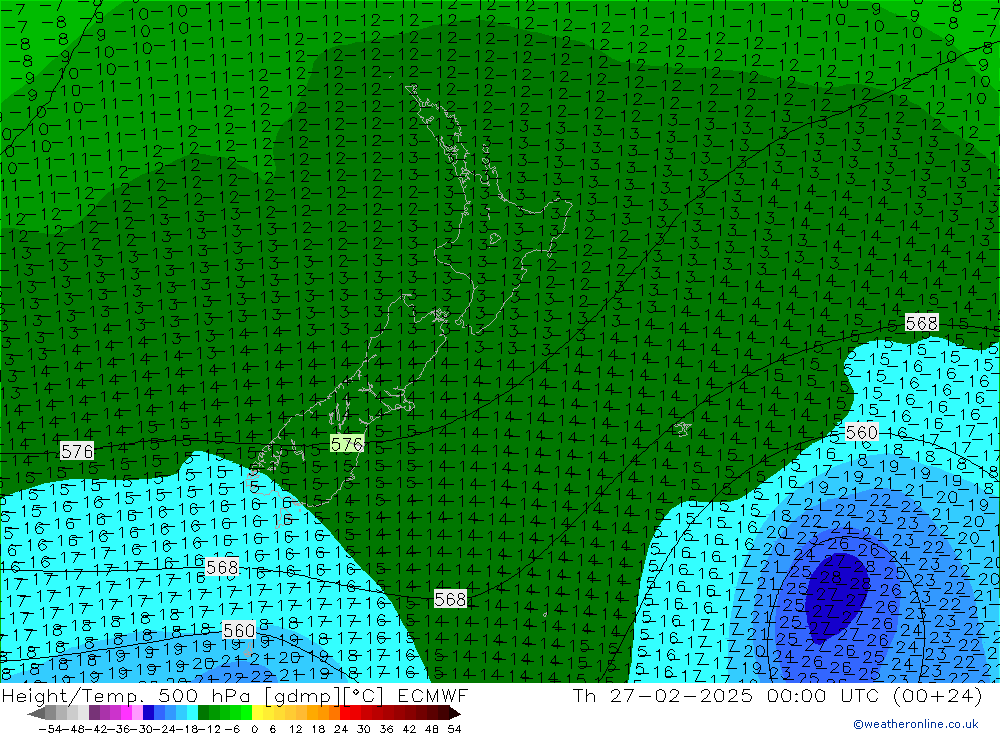Click the dark green -12°C colorbar swatch

203,713
